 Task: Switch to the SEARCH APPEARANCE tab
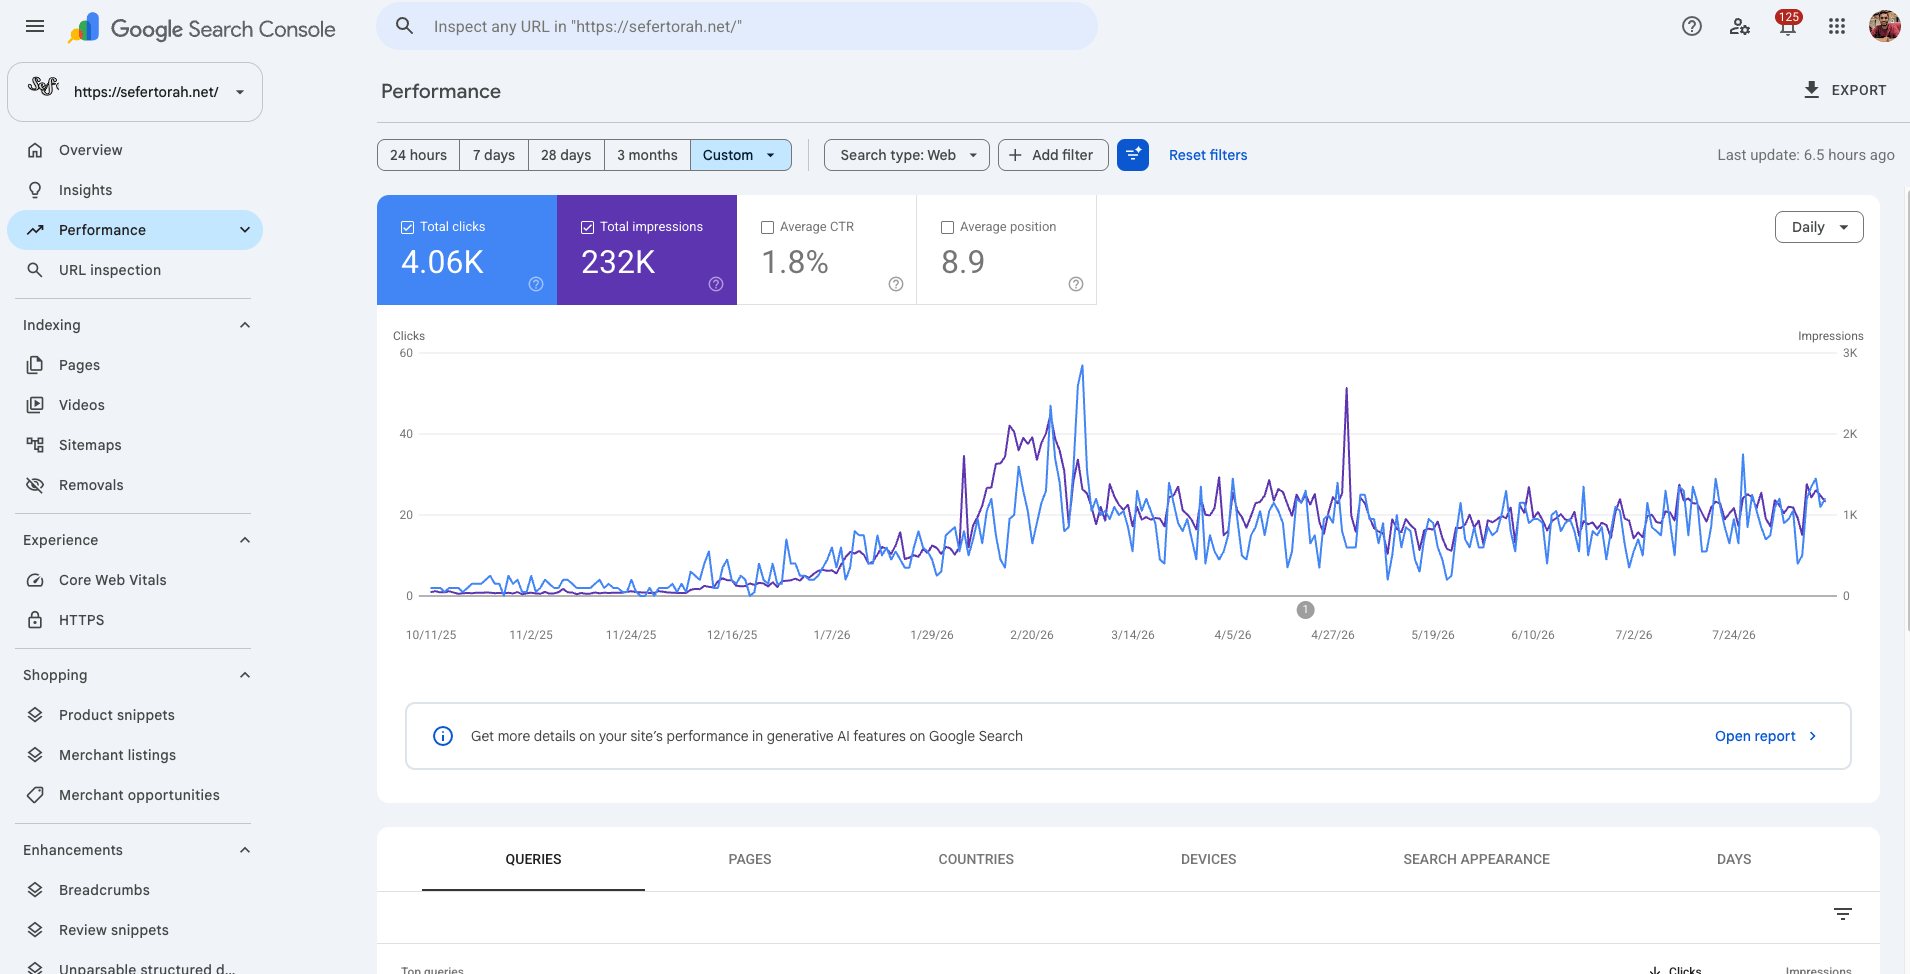click(x=1476, y=859)
